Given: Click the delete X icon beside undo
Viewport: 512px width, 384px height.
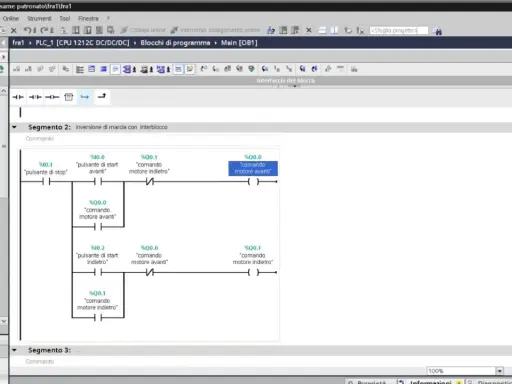Looking at the screenshot, I should (x=14, y=30).
